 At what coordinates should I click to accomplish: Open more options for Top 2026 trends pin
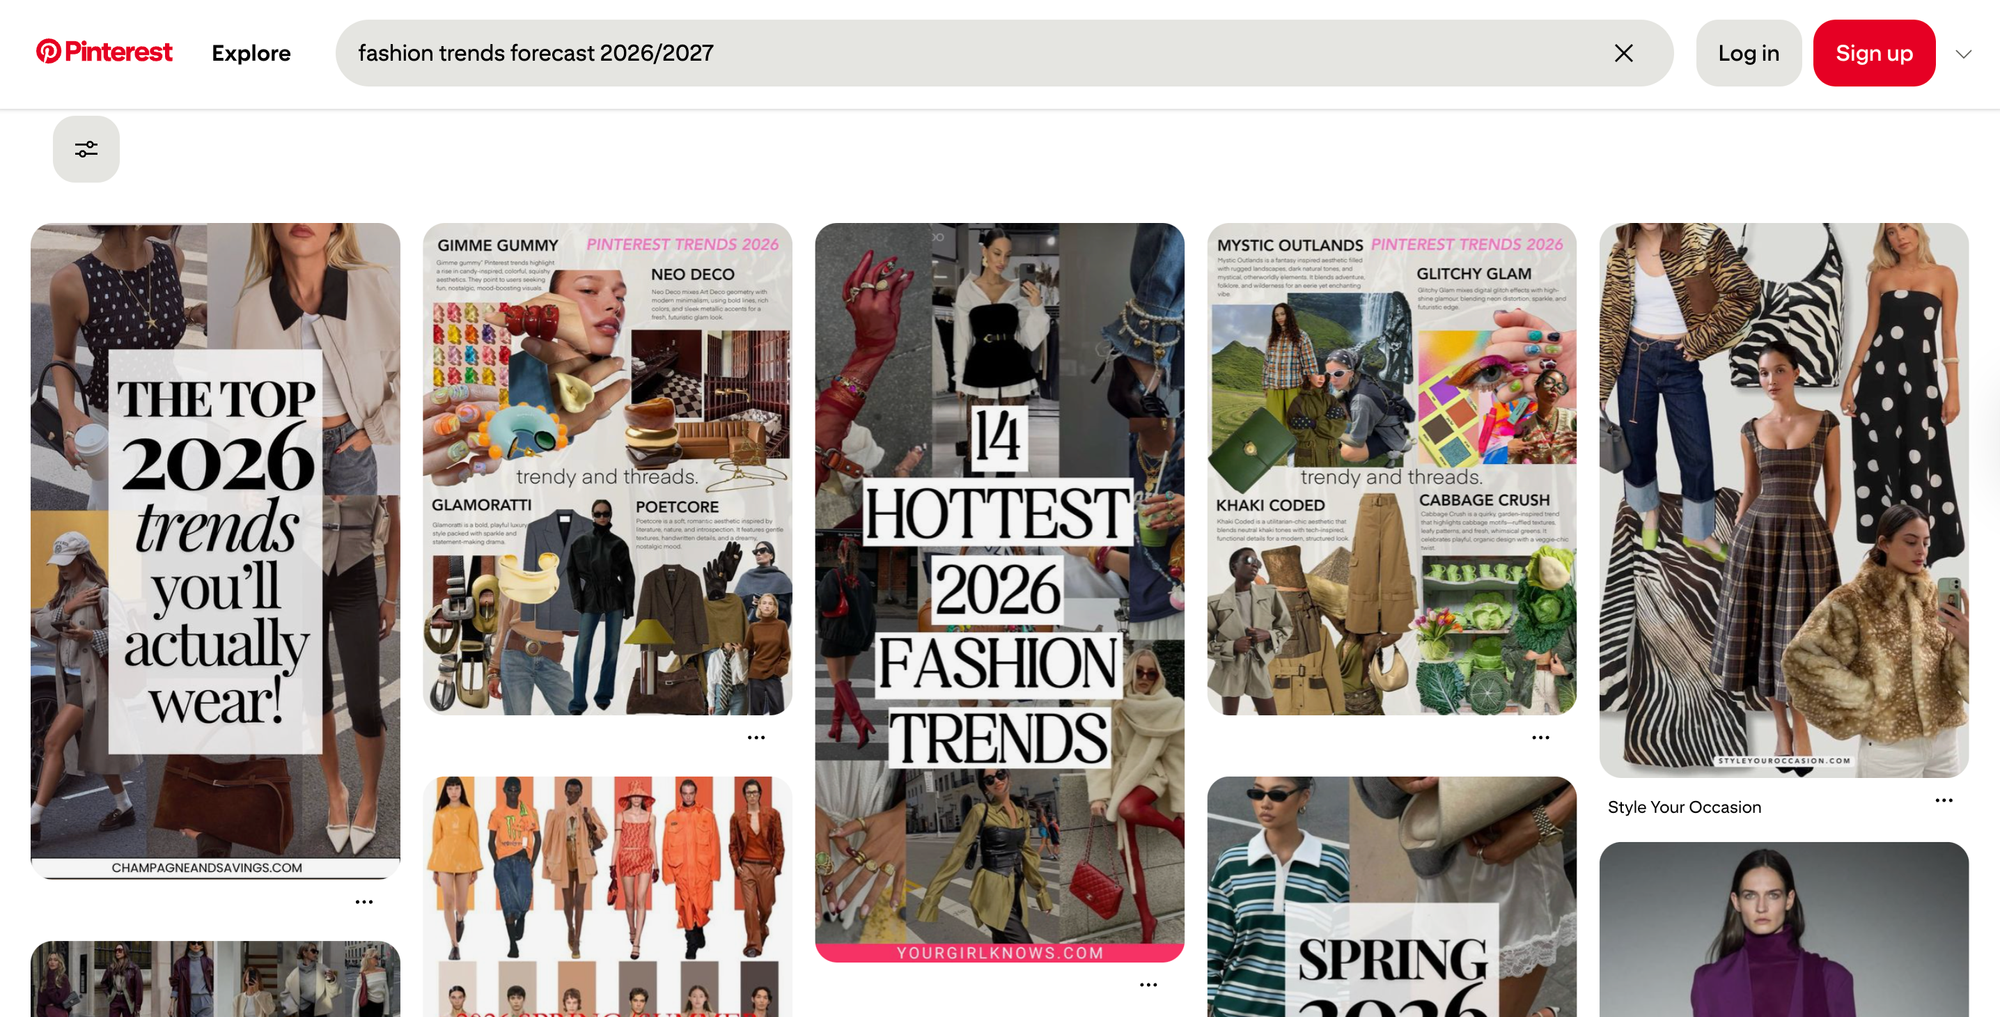point(364,902)
